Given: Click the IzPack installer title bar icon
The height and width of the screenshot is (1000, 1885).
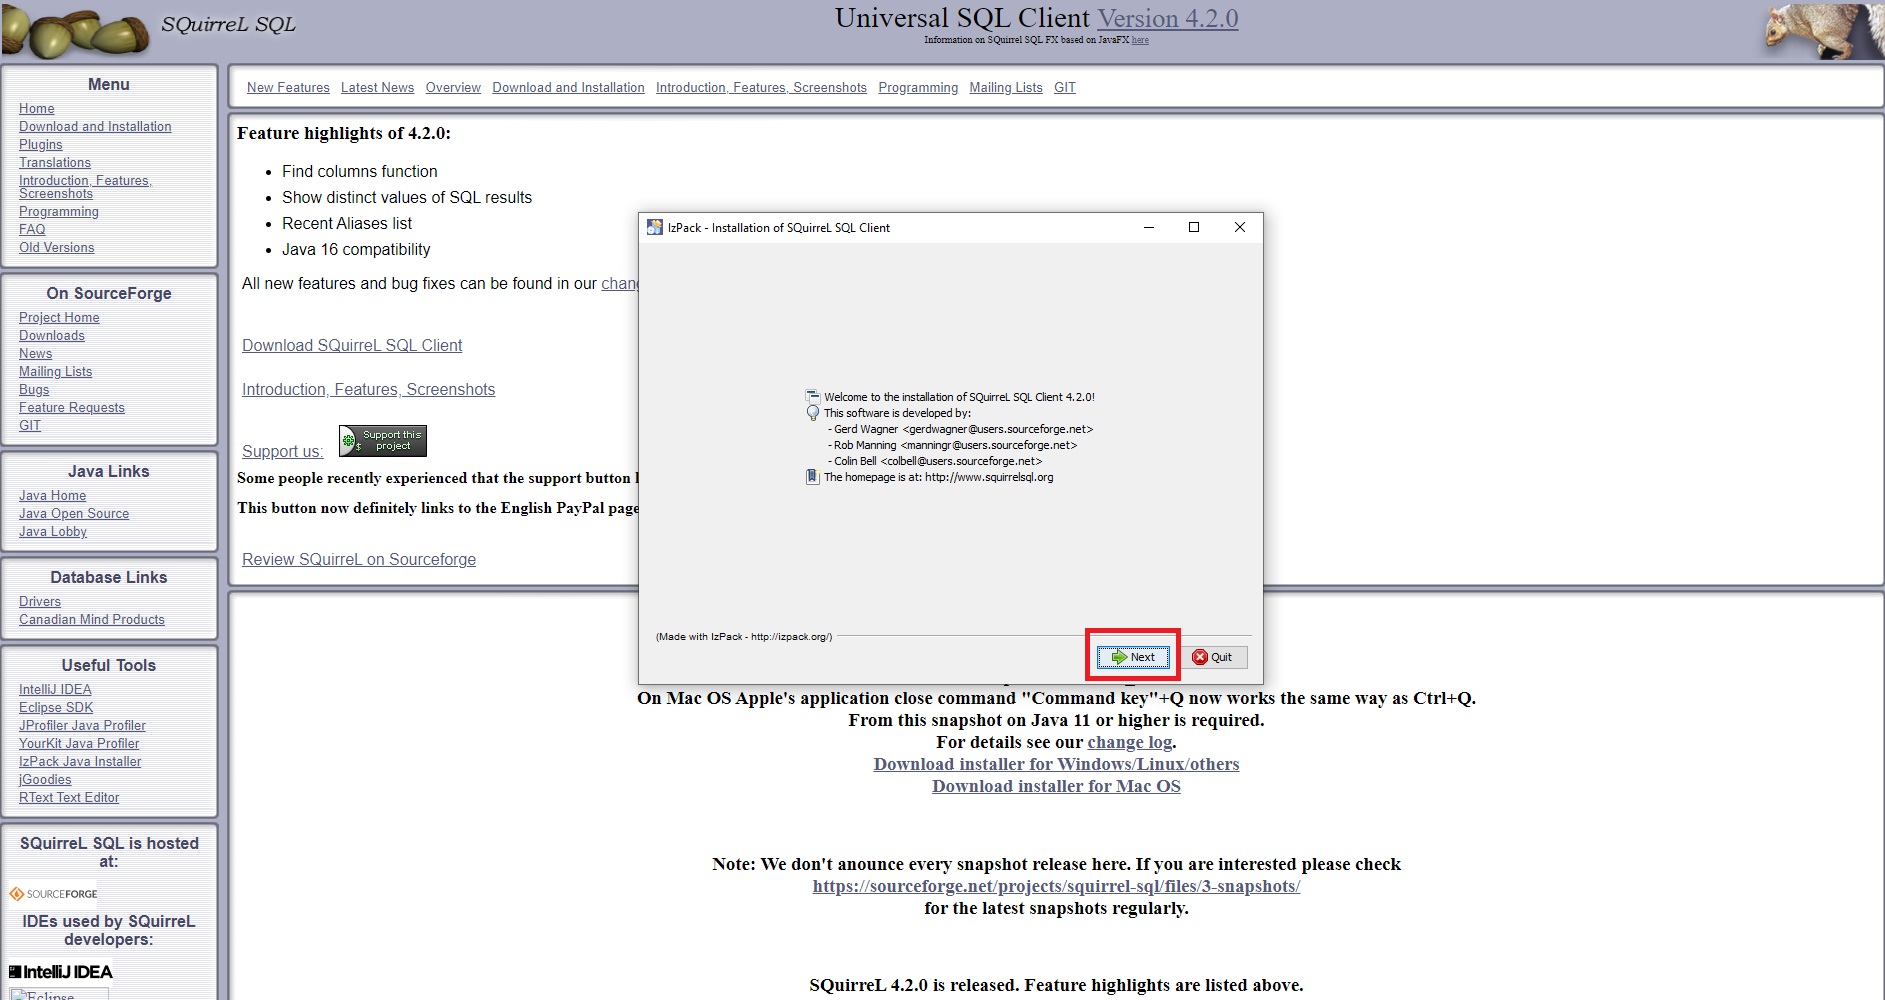Looking at the screenshot, I should (655, 227).
